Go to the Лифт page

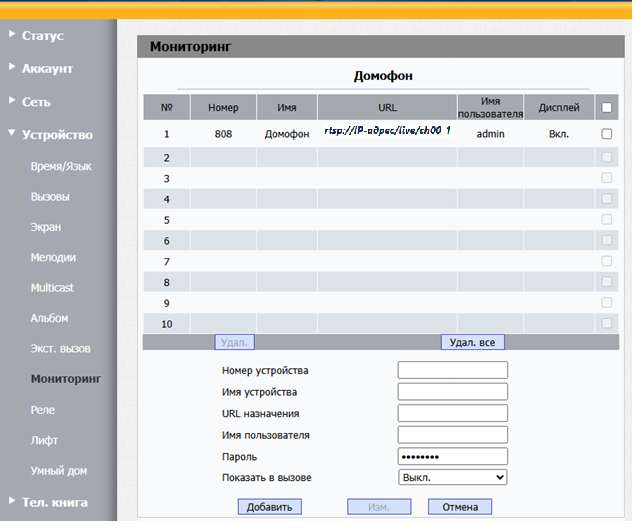[x=44, y=440]
